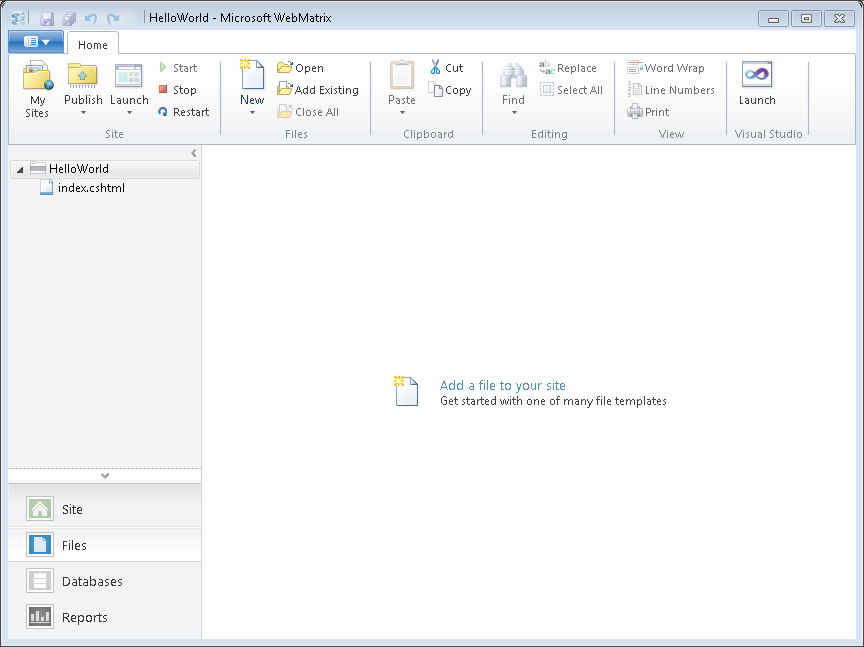Viewport: 864px width, 647px height.
Task: Click the new file icon in center pane
Action: (406, 391)
